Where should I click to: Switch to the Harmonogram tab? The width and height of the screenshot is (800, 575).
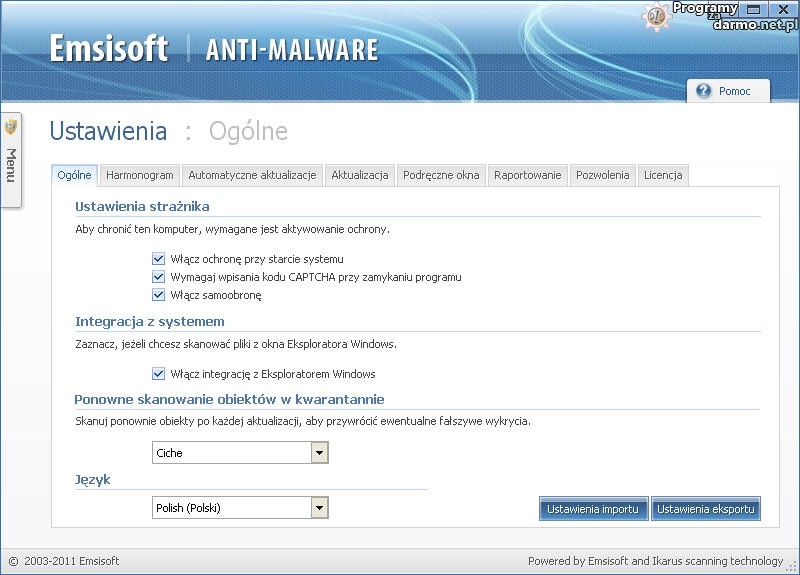coord(139,175)
